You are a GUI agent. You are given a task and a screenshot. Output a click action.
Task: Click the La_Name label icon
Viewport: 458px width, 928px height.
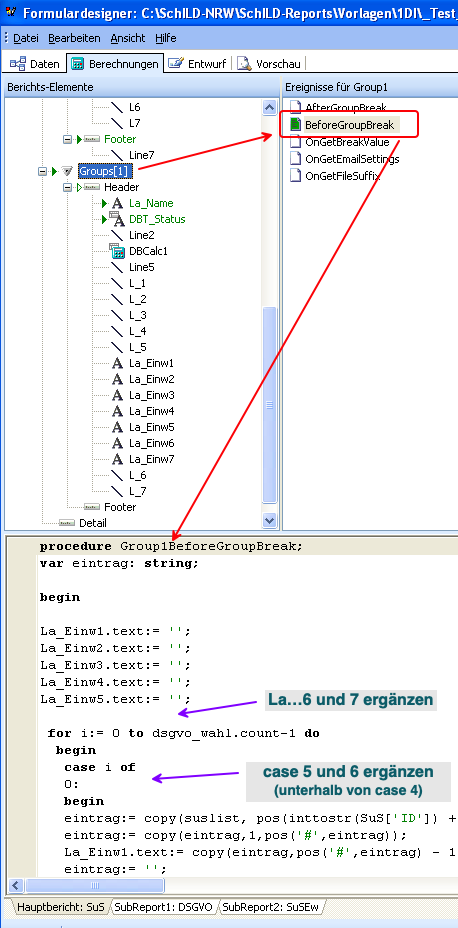117,203
